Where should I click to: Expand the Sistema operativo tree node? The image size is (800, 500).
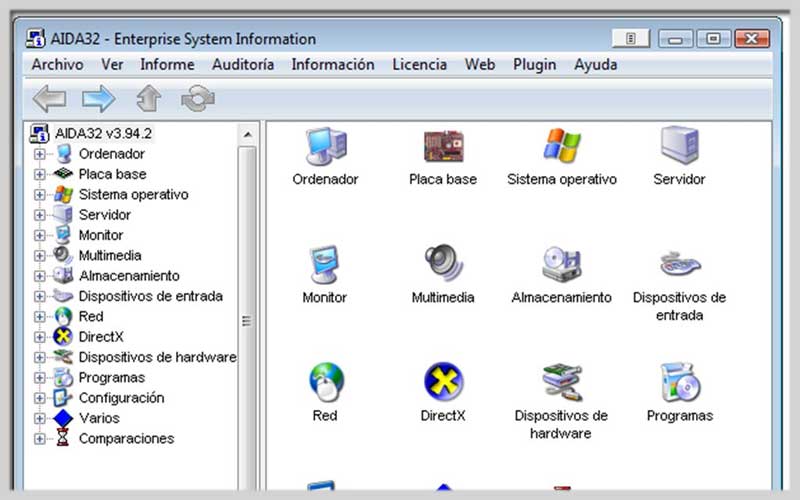point(39,195)
